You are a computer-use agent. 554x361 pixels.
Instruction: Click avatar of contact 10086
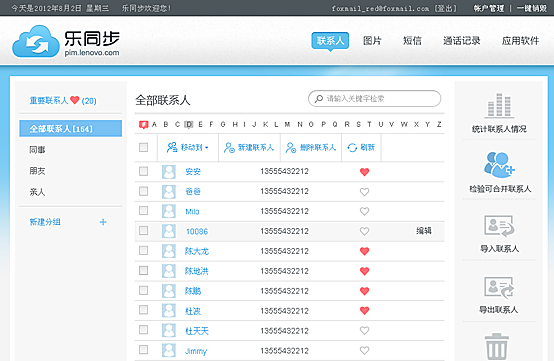tap(169, 231)
